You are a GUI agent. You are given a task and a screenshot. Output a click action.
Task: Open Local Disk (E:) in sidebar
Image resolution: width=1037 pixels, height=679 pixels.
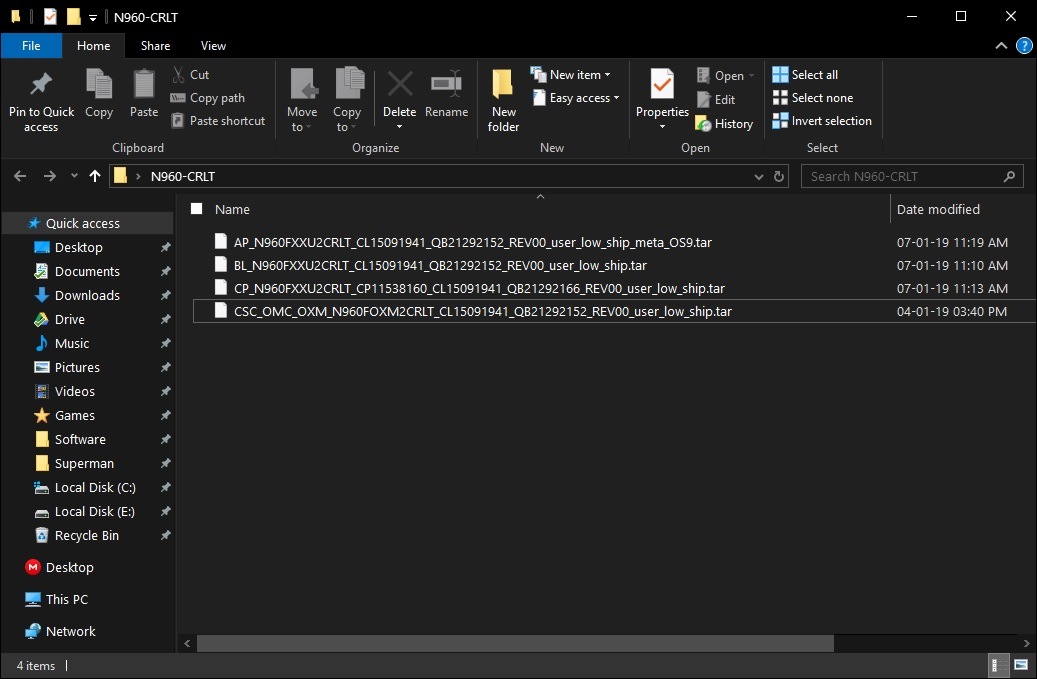pos(95,511)
